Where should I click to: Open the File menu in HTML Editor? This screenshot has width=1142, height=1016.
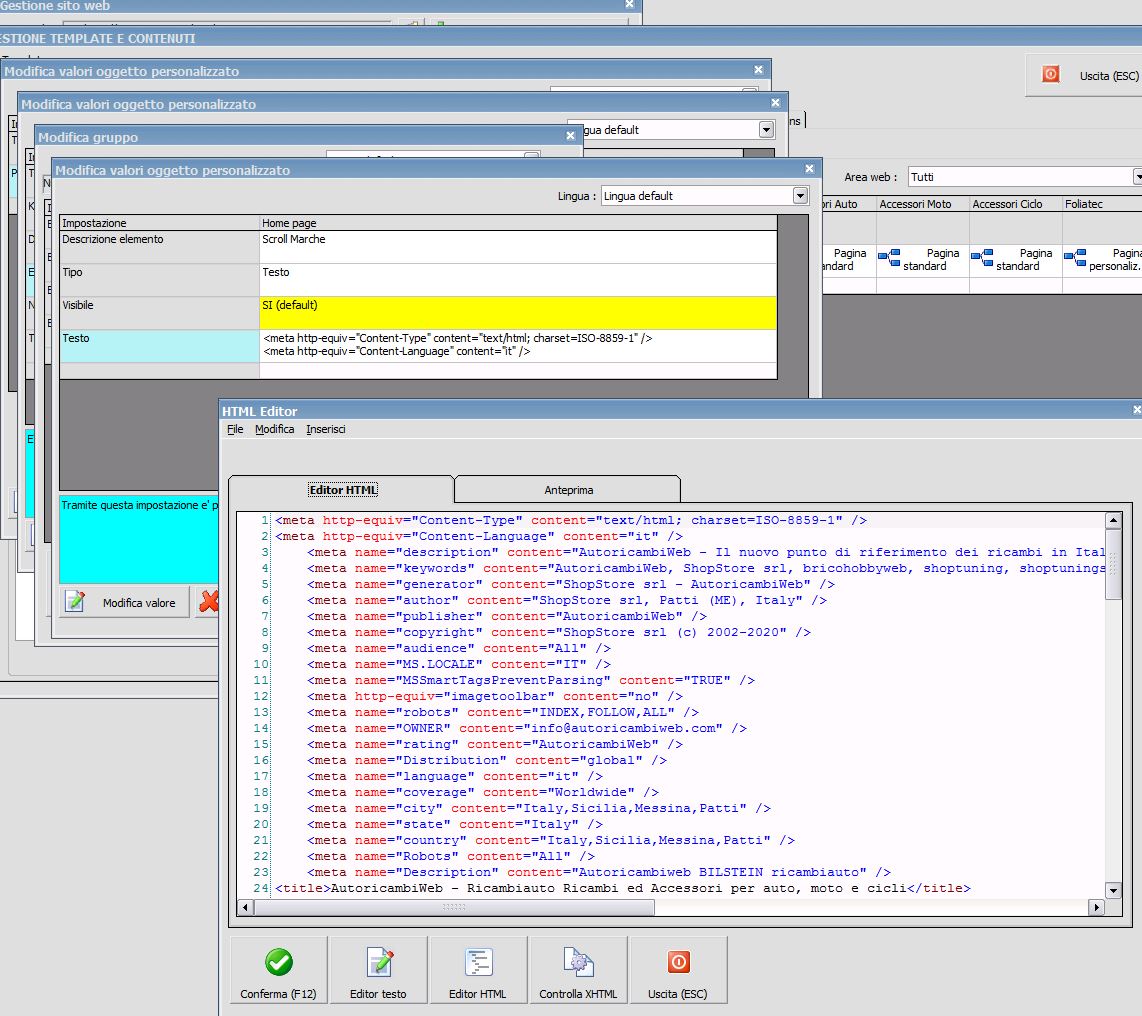pos(235,429)
